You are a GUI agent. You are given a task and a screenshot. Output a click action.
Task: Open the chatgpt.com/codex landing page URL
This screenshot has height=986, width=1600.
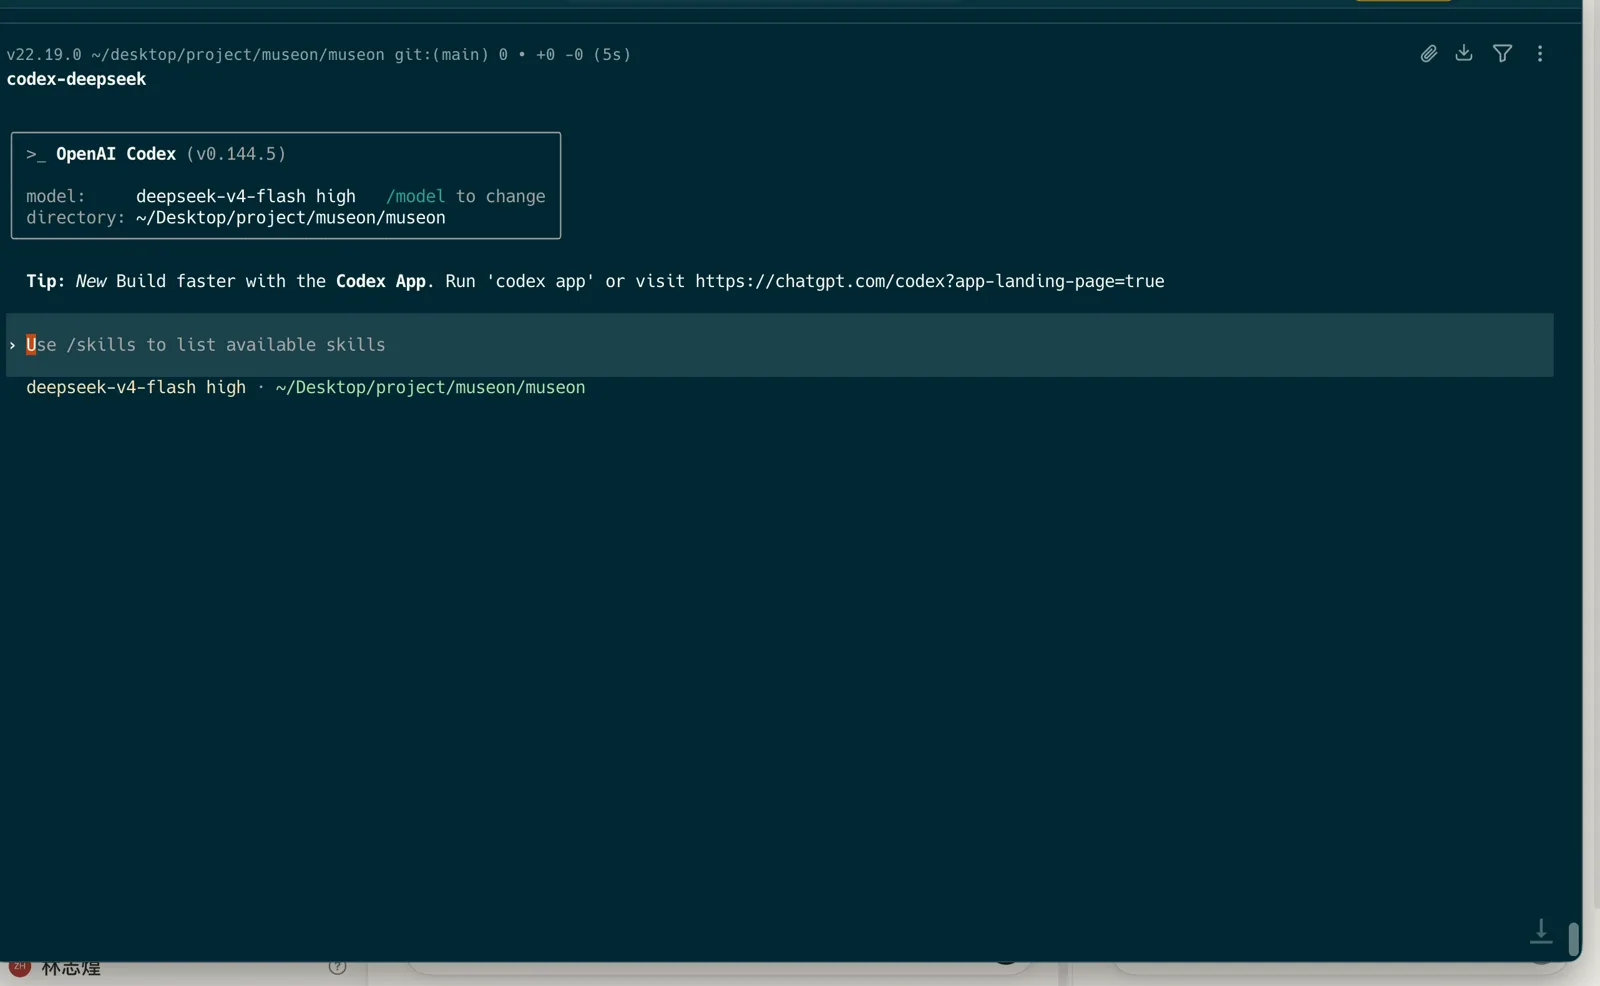[x=930, y=281]
